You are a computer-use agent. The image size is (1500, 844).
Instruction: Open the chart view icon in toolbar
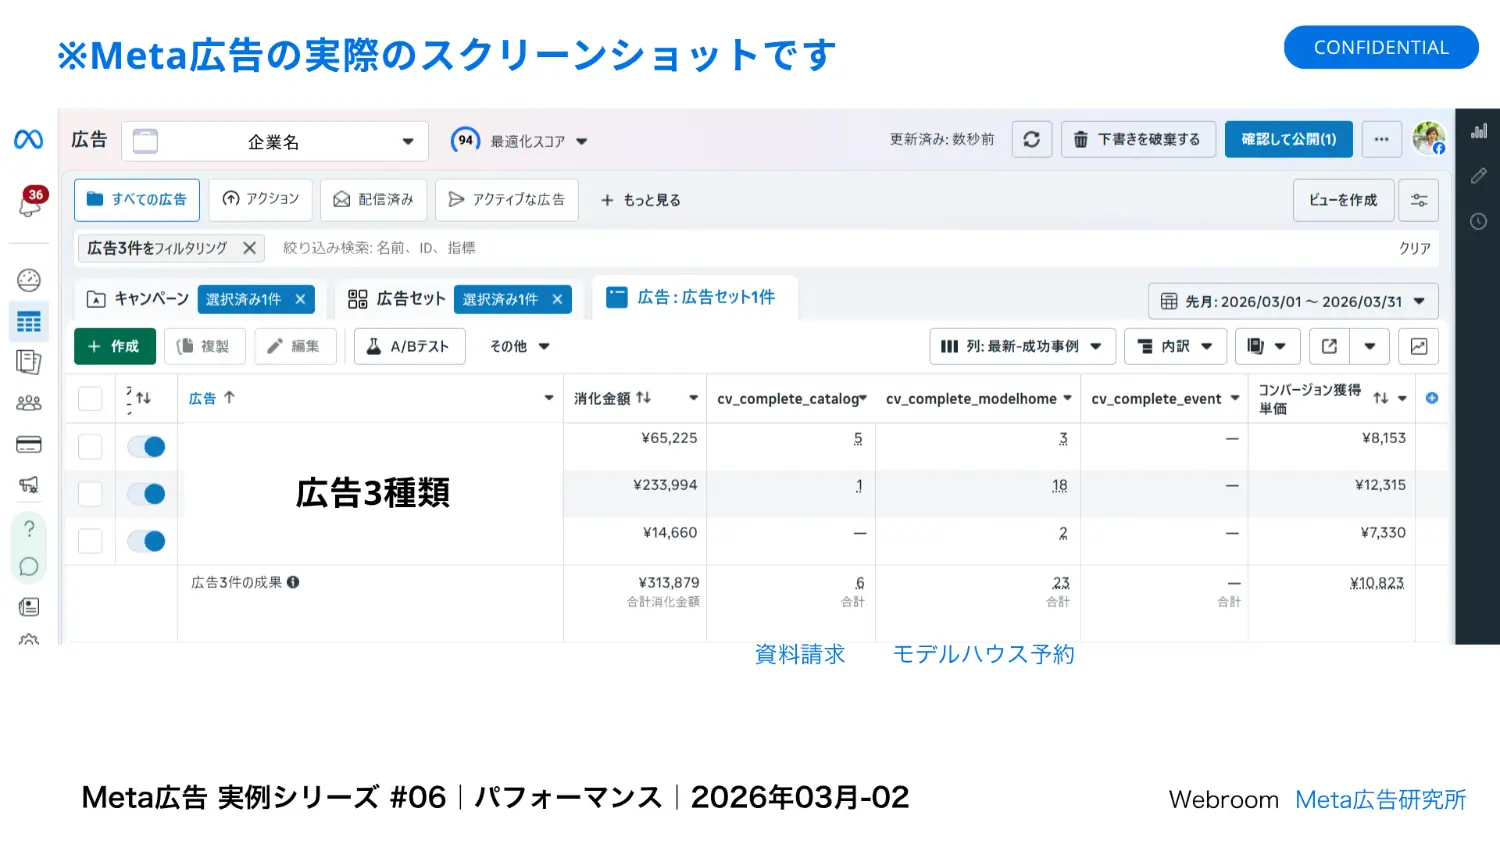tap(1418, 346)
